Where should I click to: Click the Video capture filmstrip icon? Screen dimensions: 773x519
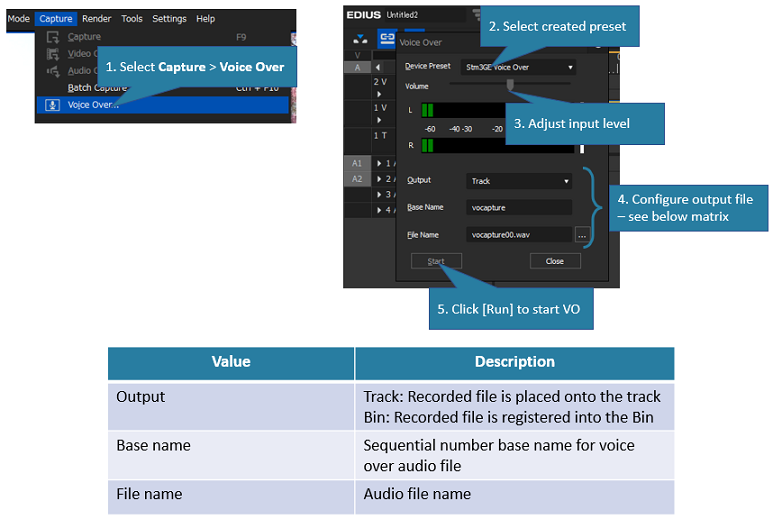pos(53,54)
